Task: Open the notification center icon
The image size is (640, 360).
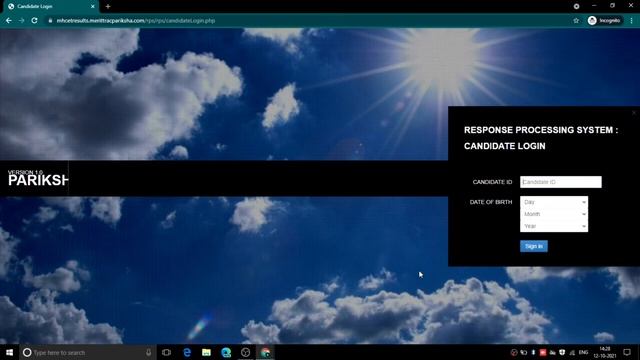Action: [627, 352]
